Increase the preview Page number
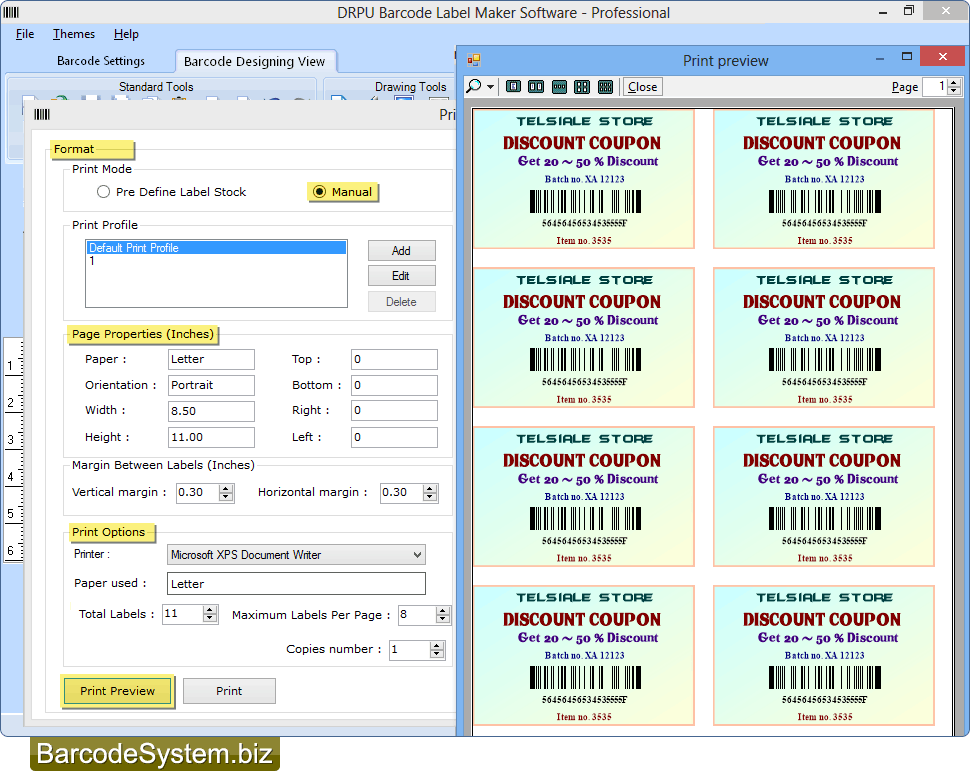The width and height of the screenshot is (970, 771). click(954, 82)
